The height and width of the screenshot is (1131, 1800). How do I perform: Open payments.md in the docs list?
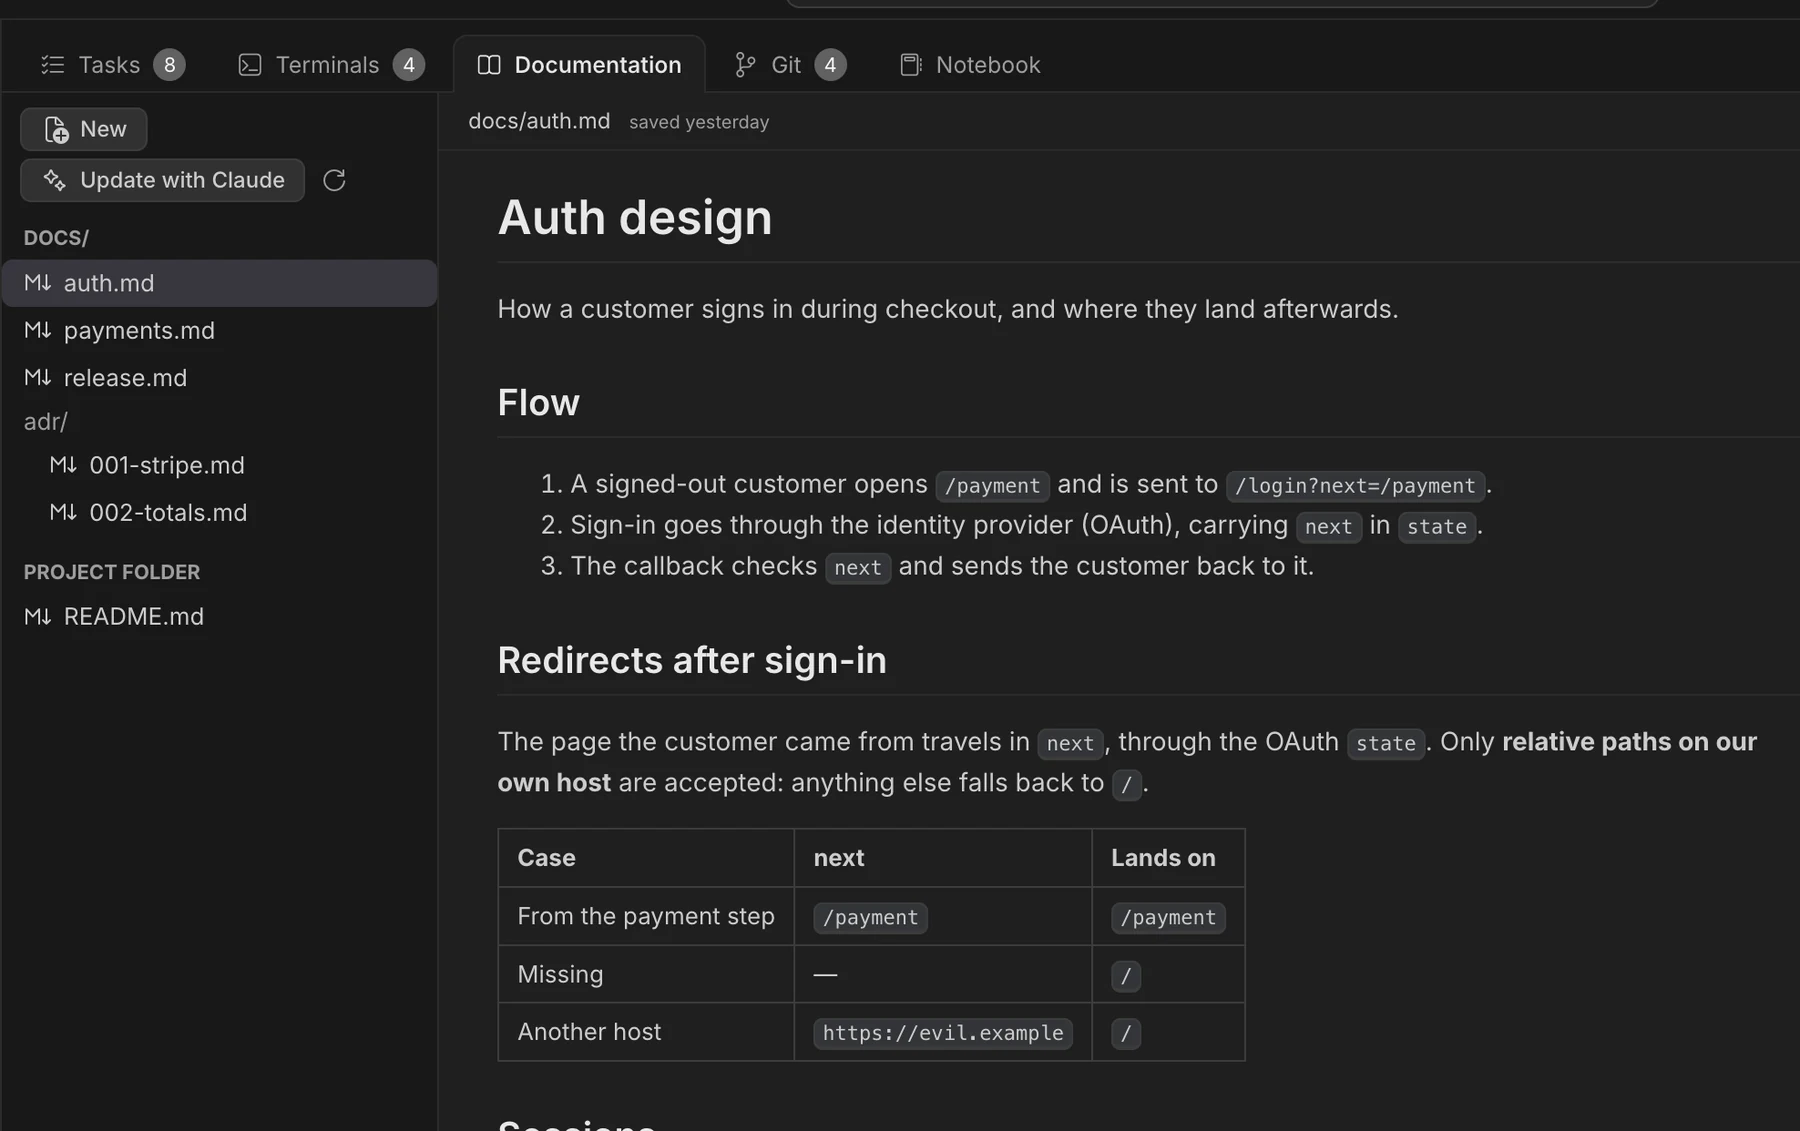(219, 330)
